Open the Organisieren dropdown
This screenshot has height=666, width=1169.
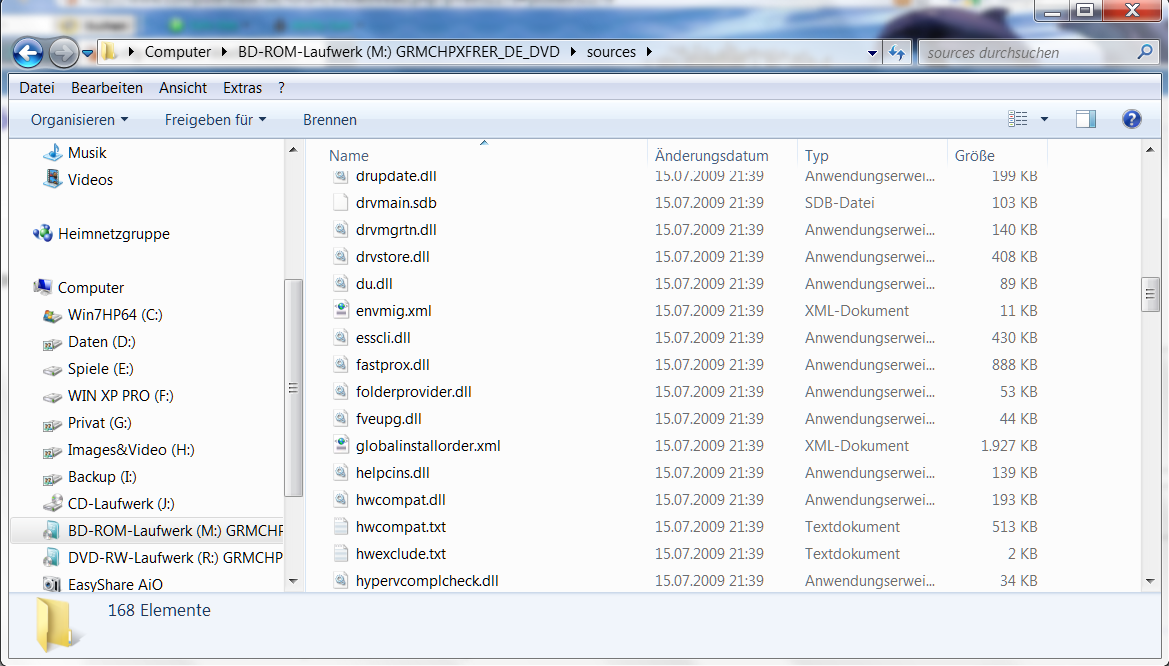(x=79, y=119)
